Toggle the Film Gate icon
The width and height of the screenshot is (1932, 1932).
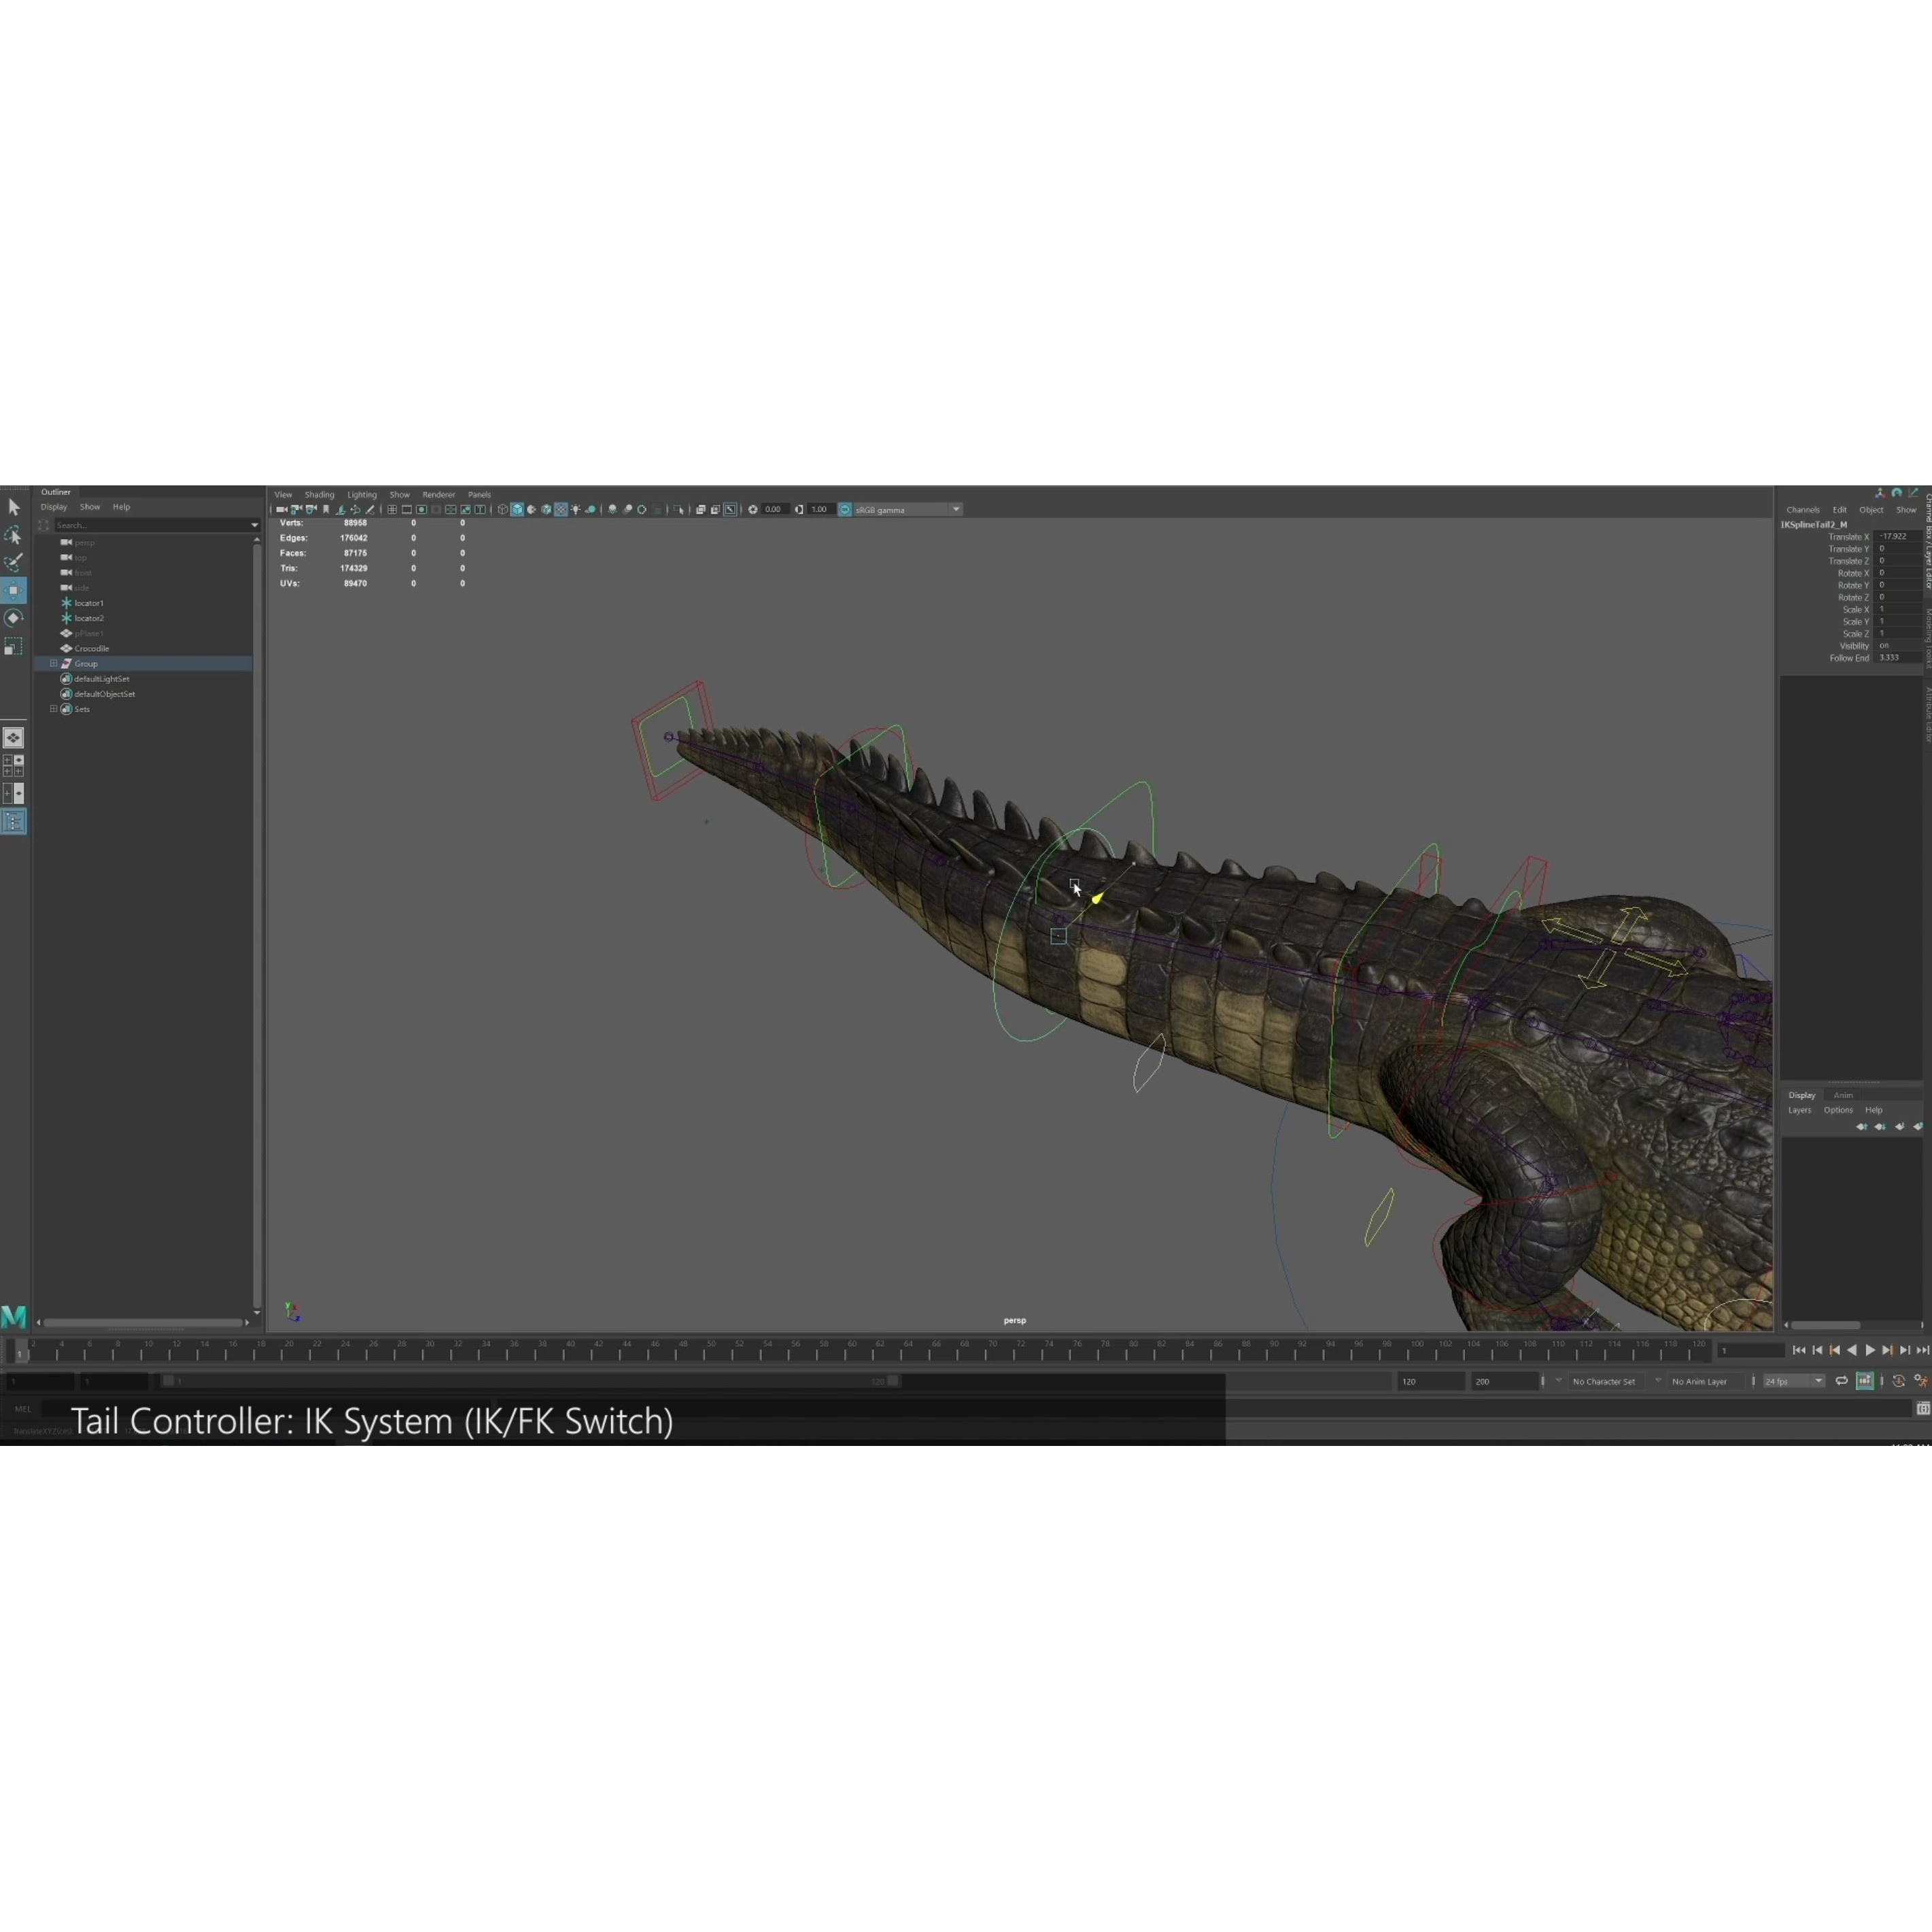407,509
